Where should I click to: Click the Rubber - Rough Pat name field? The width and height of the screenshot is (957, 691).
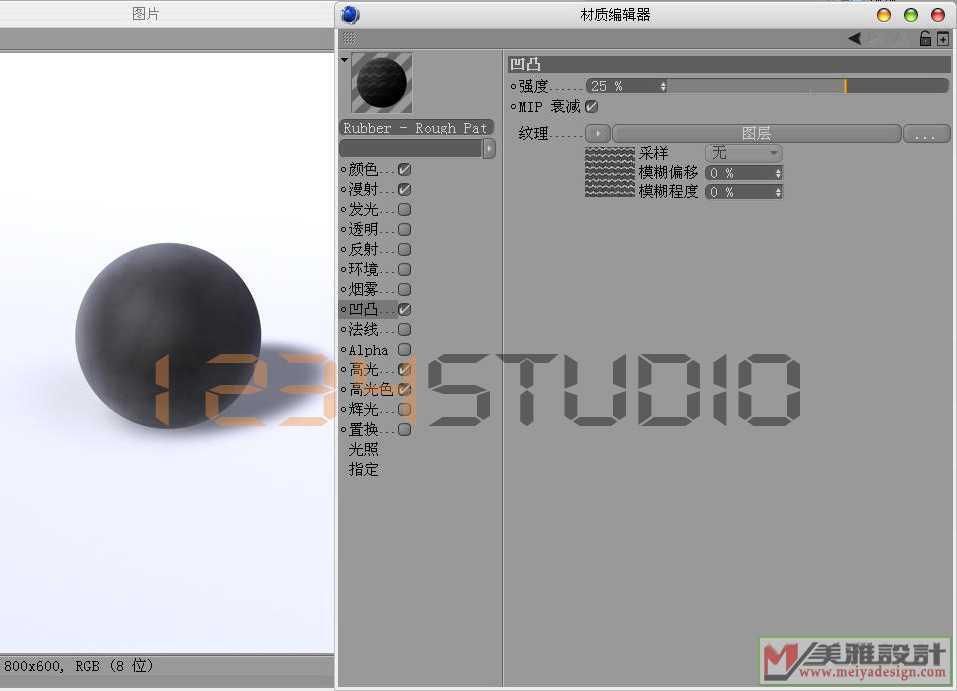coord(416,128)
